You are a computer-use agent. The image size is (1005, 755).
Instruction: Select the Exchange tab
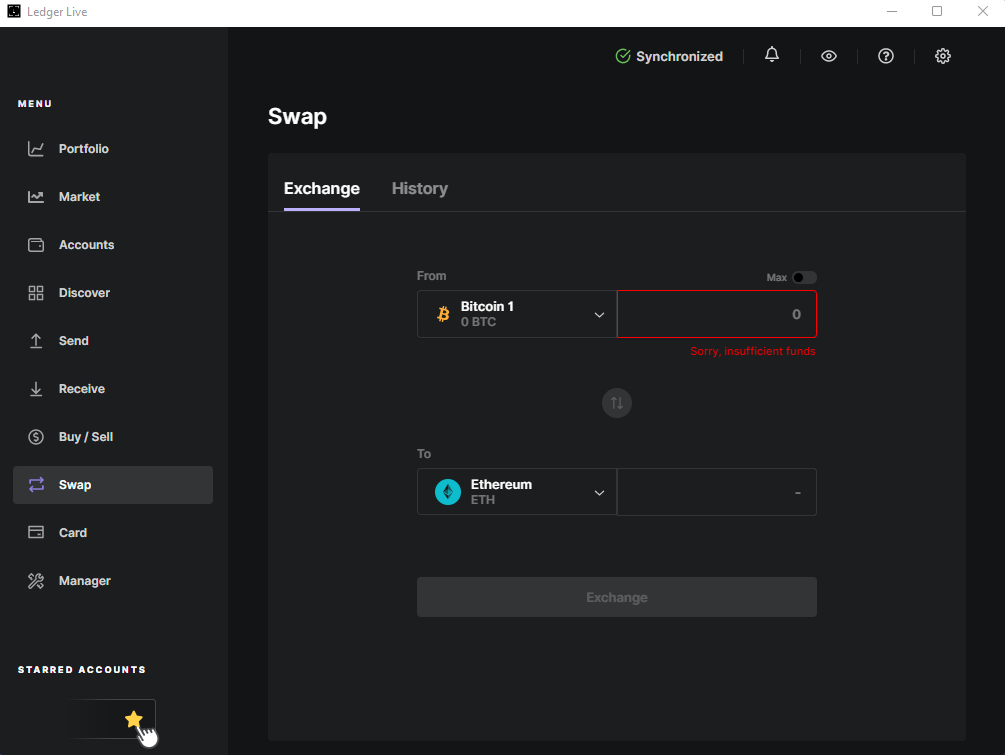point(321,189)
